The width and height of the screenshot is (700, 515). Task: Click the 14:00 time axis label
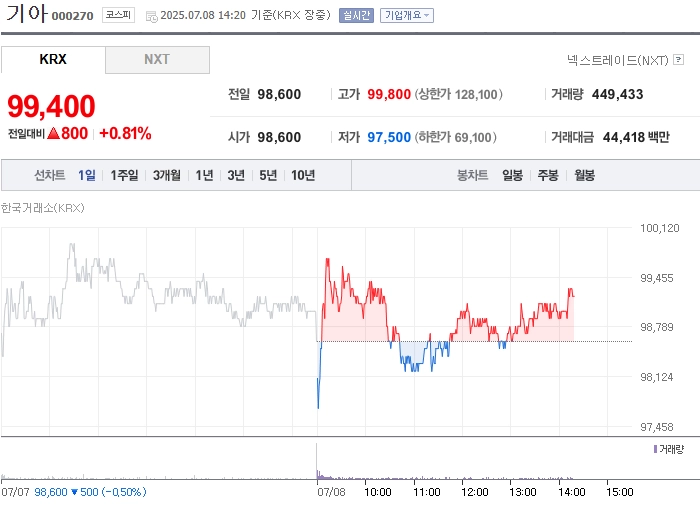coord(571,492)
